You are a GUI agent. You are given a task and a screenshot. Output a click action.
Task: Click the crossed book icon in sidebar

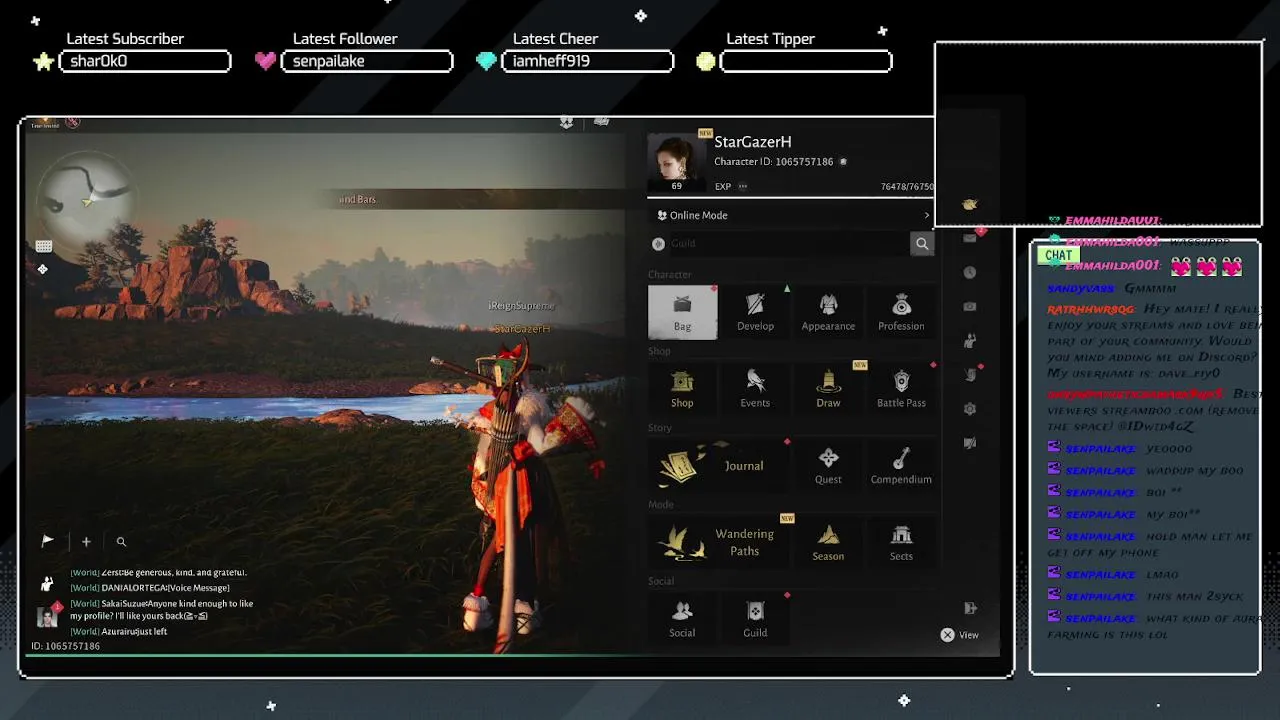point(969,443)
